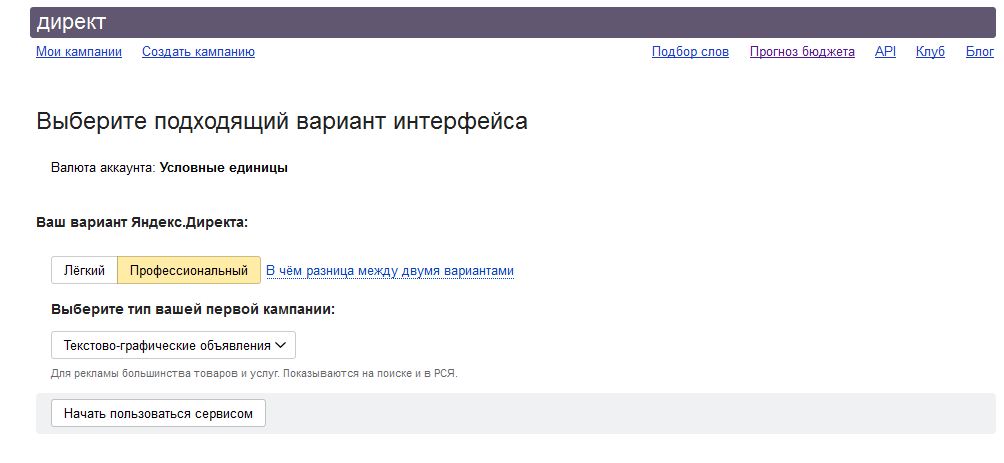Switch to the Лёгкий interface option
This screenshot has width=1004, height=463.
[x=84, y=271]
